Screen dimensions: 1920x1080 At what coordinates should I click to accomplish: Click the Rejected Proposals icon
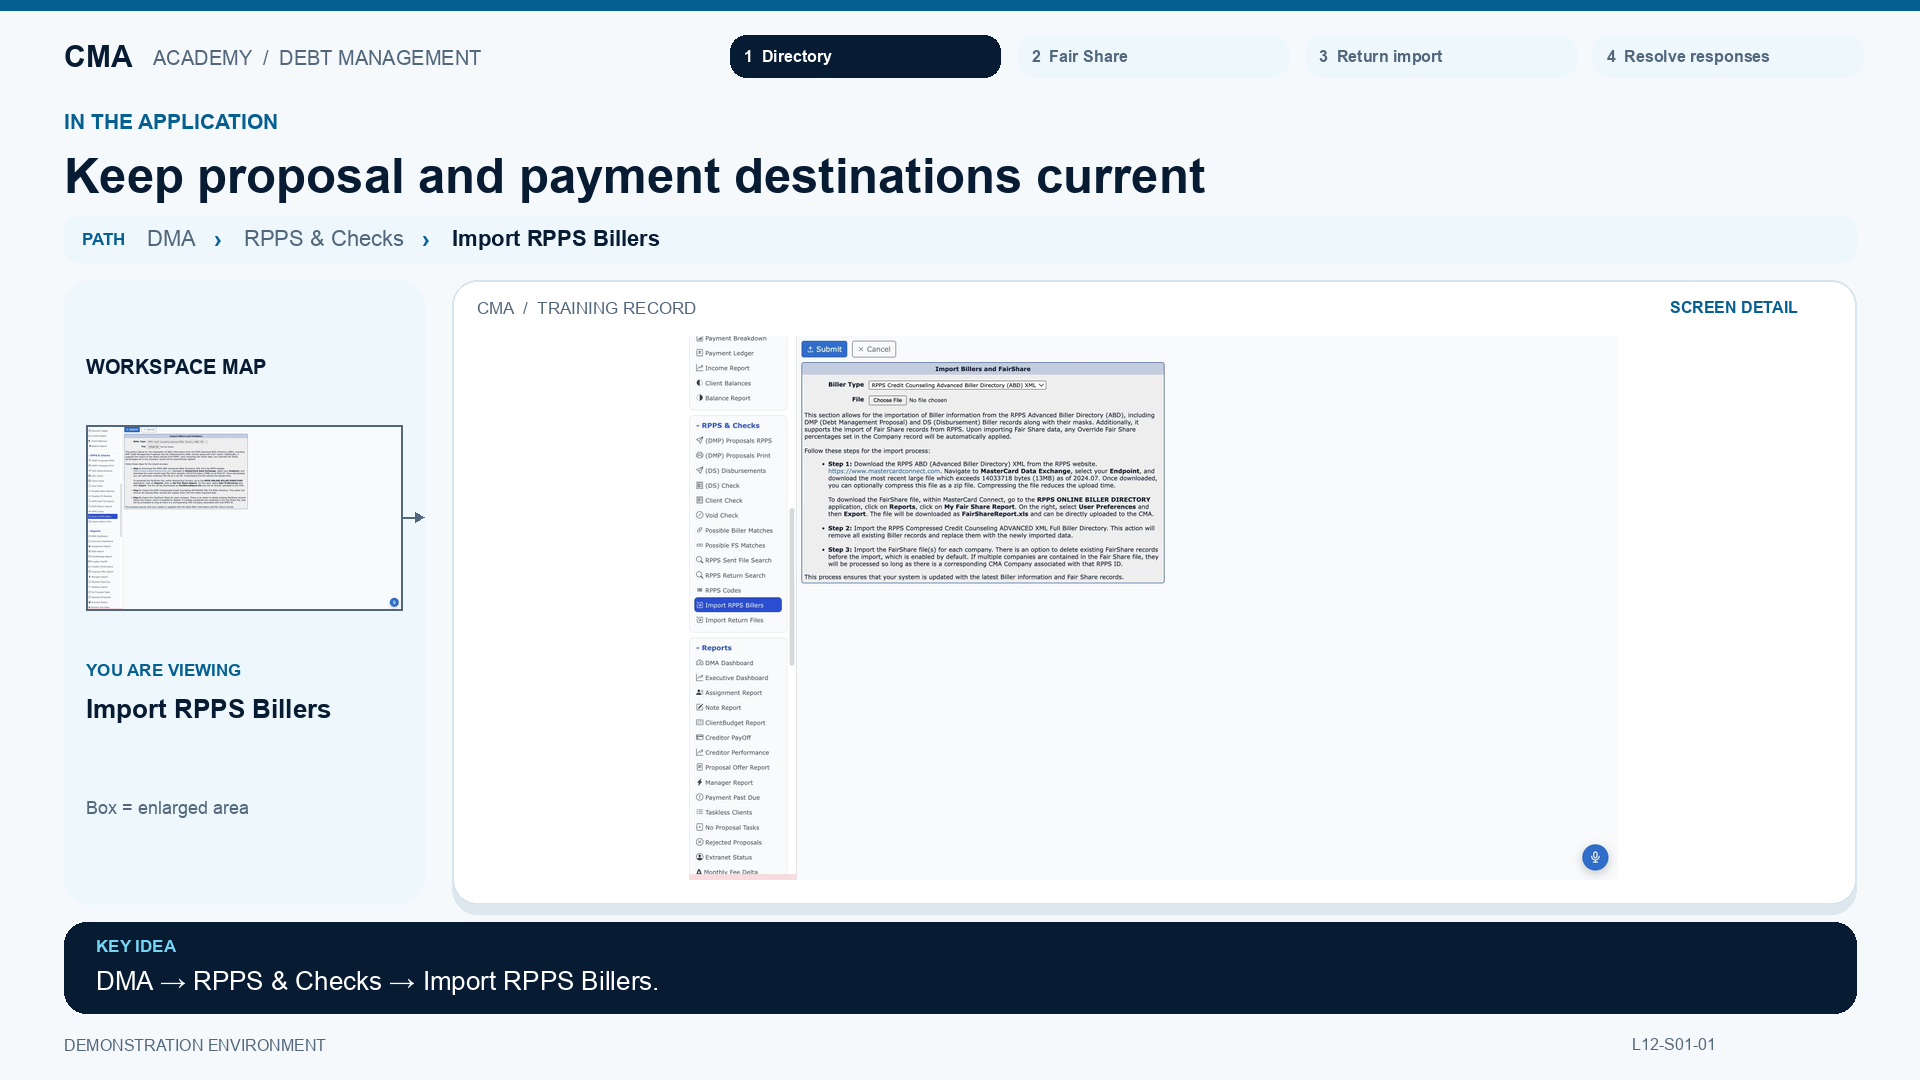(699, 842)
